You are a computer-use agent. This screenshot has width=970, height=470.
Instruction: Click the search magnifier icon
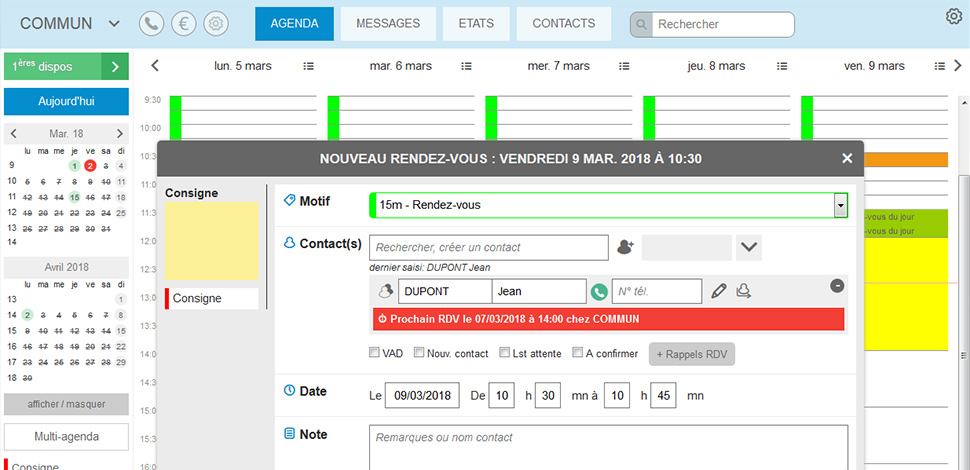click(642, 25)
